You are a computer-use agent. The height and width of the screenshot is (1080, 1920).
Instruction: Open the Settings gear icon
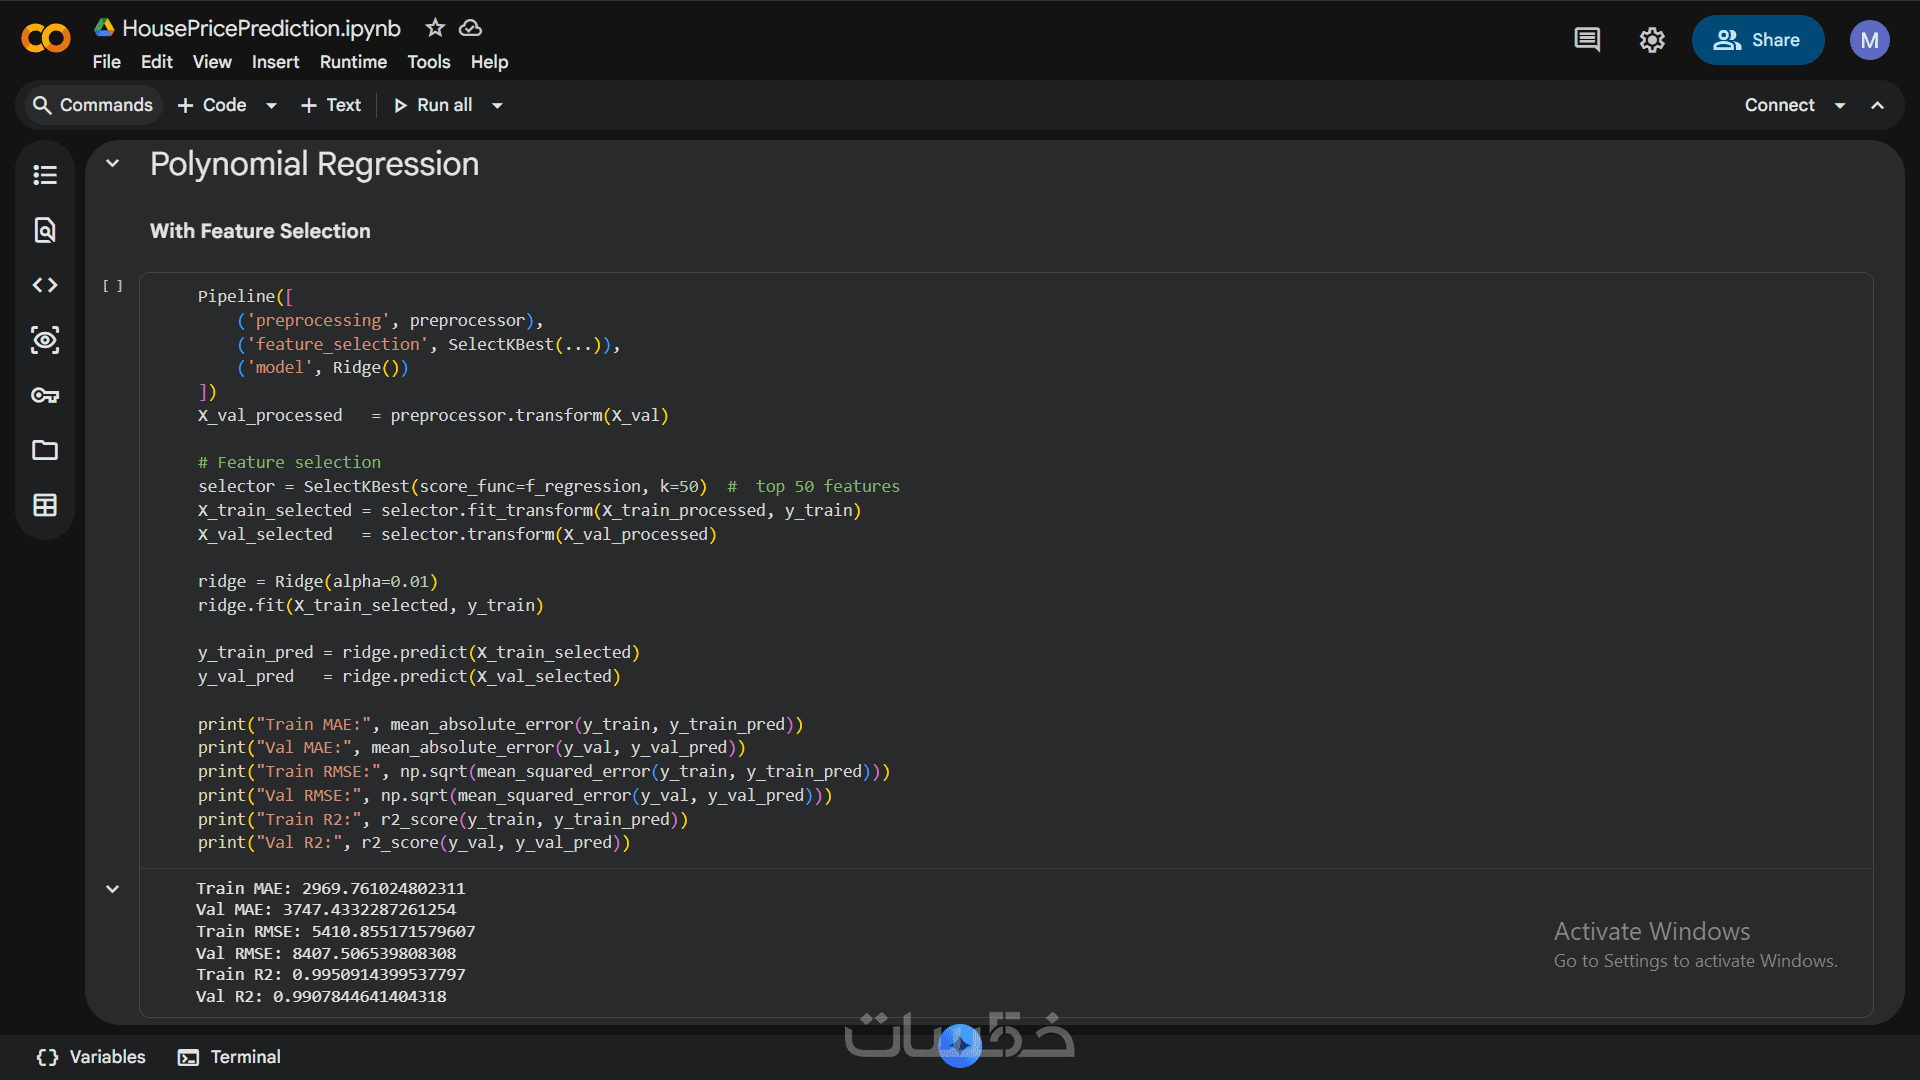pos(1652,40)
